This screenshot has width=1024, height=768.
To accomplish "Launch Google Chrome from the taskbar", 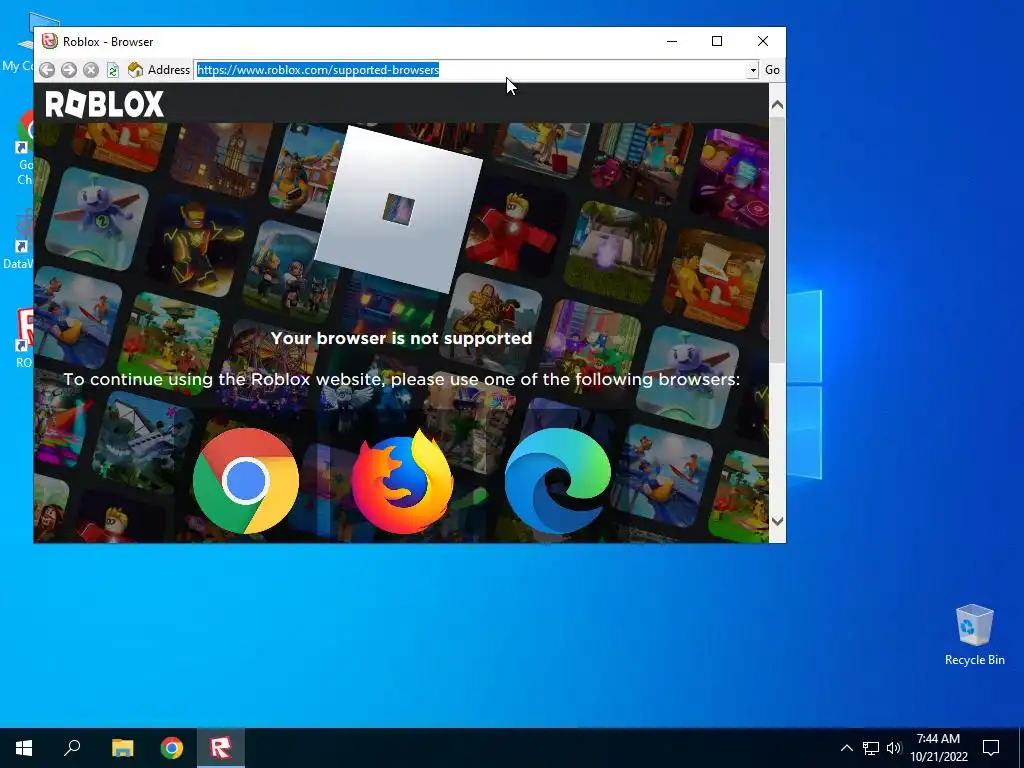I will coord(172,748).
